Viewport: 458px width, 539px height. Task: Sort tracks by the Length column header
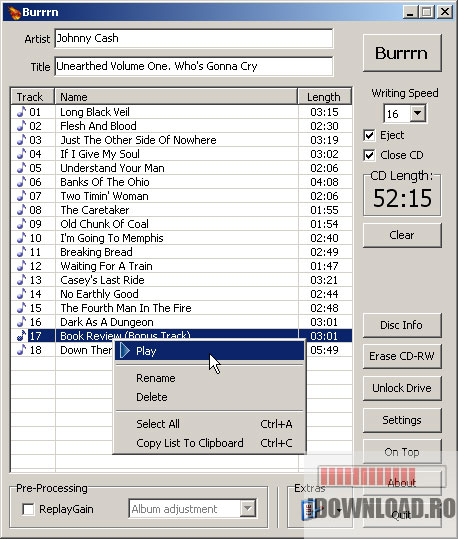click(324, 97)
